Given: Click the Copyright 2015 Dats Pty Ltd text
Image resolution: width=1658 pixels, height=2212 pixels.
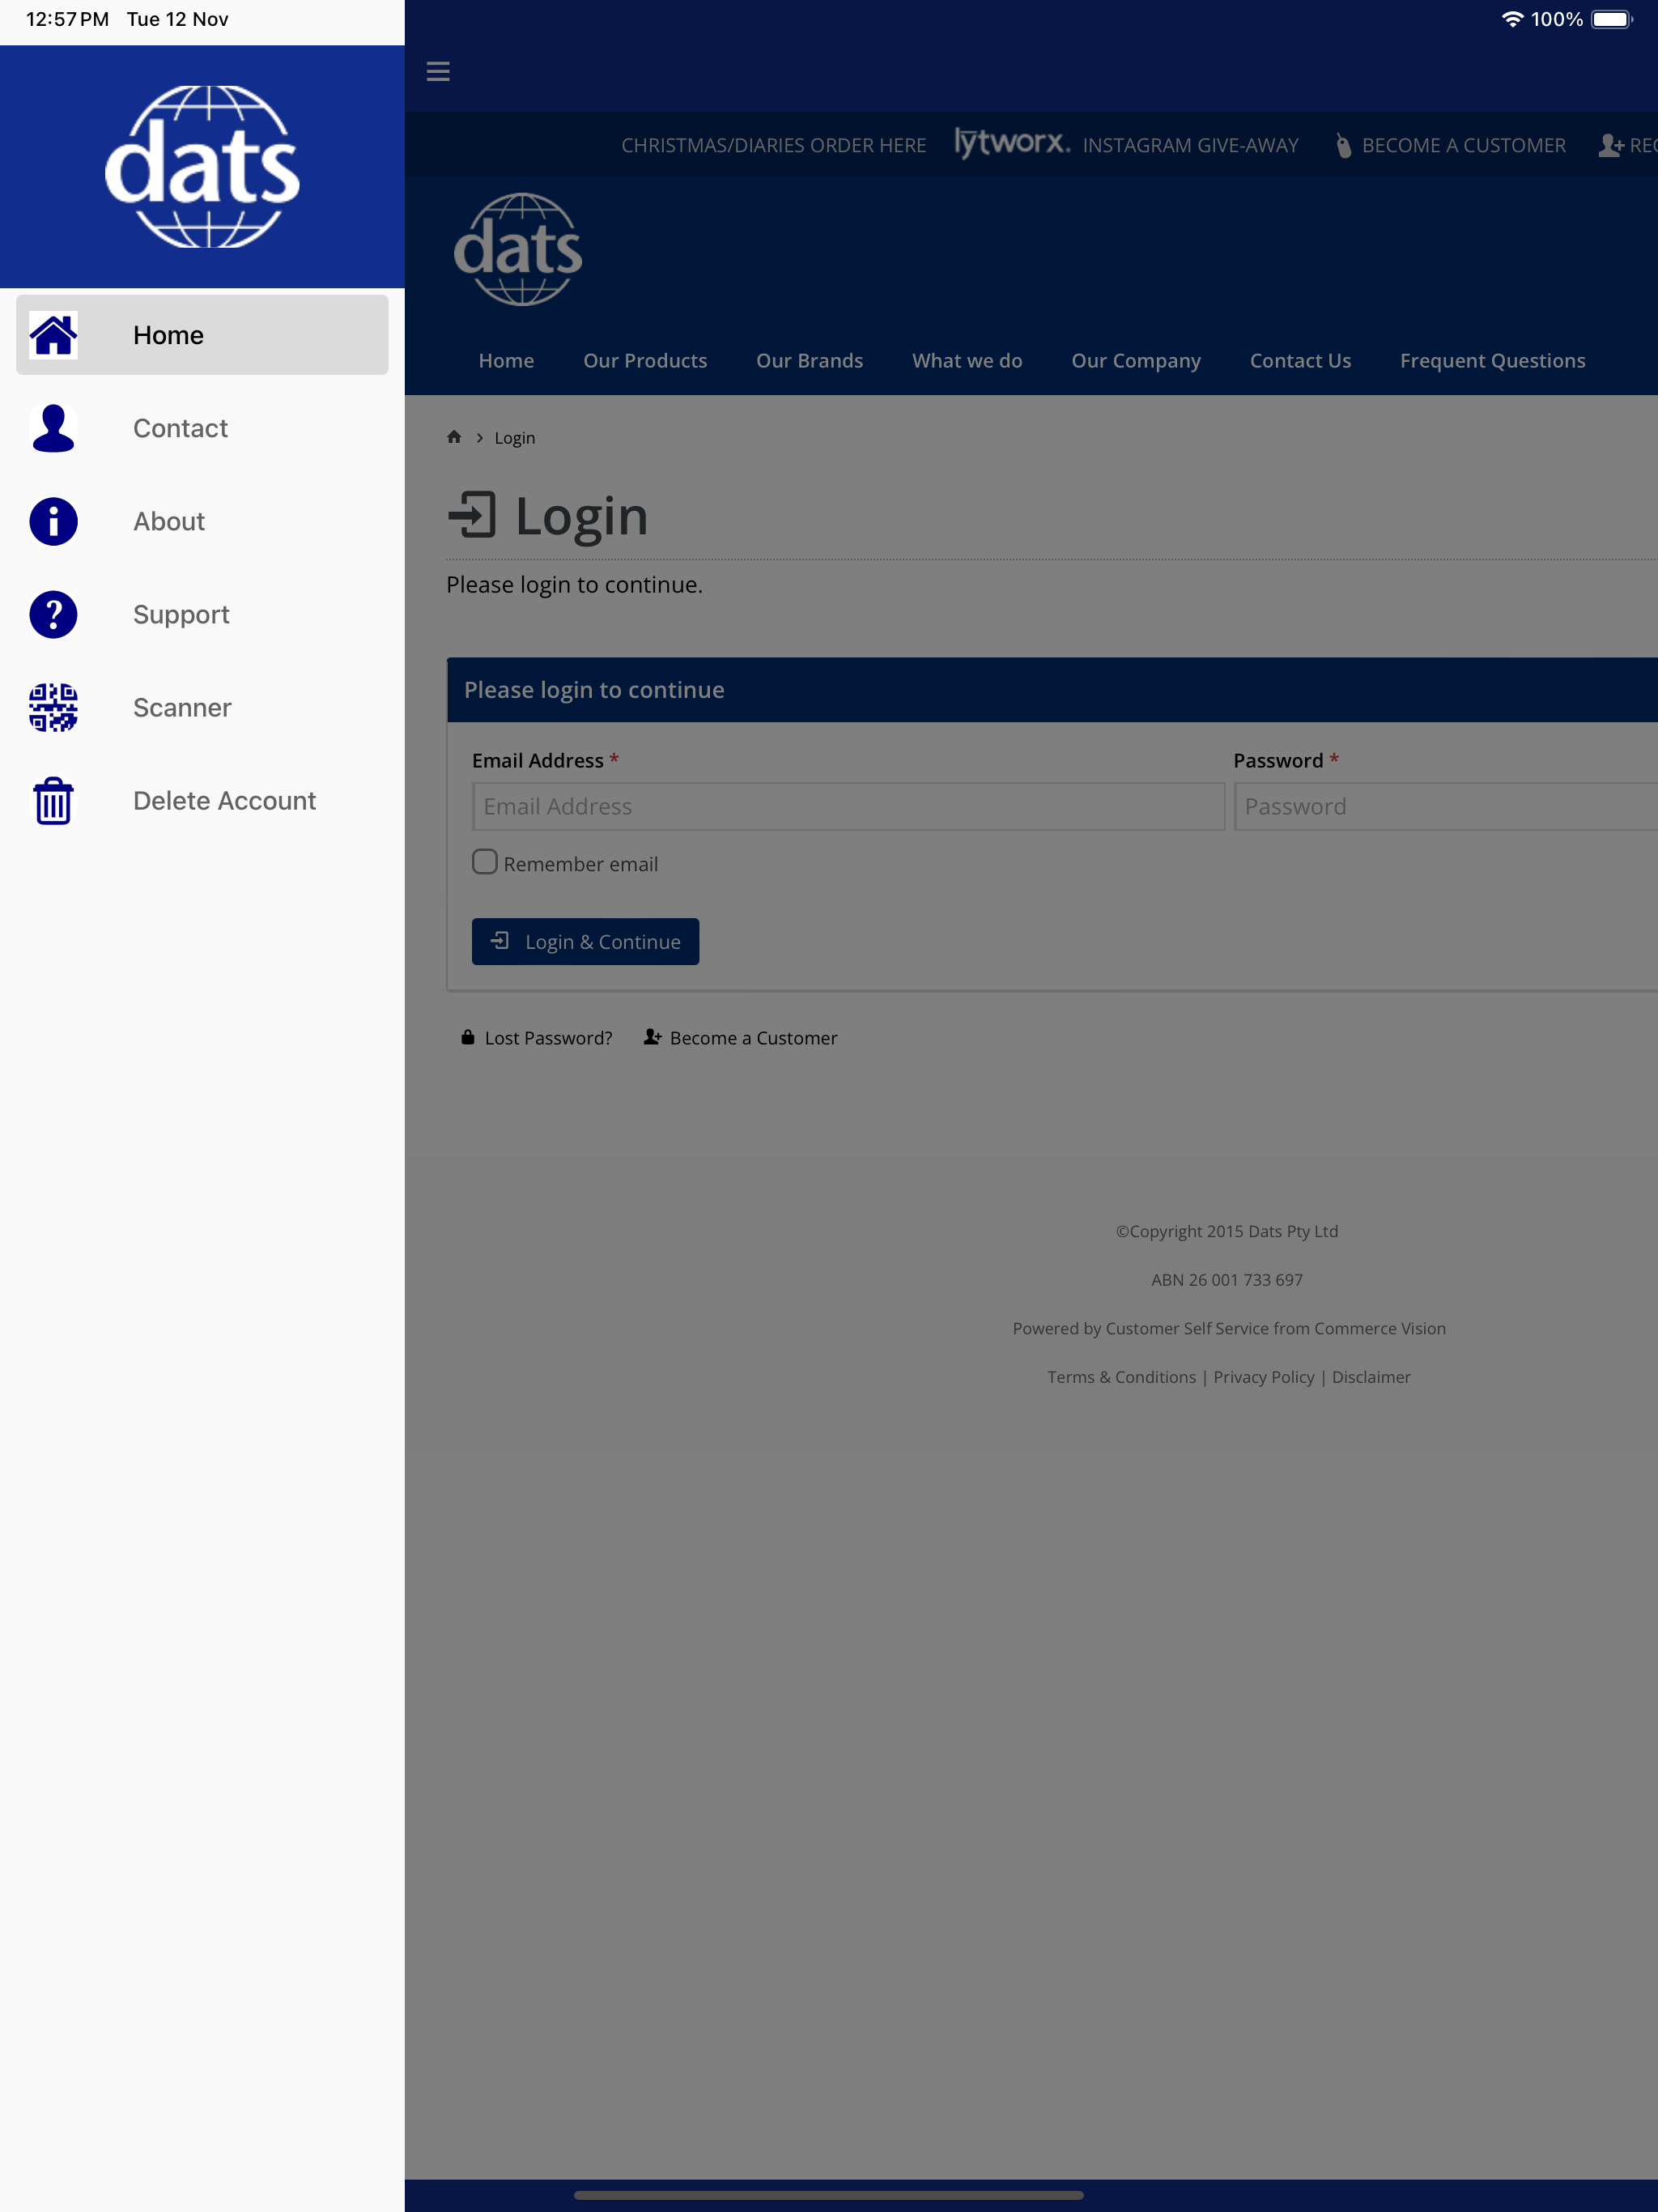Looking at the screenshot, I should 1227,1231.
